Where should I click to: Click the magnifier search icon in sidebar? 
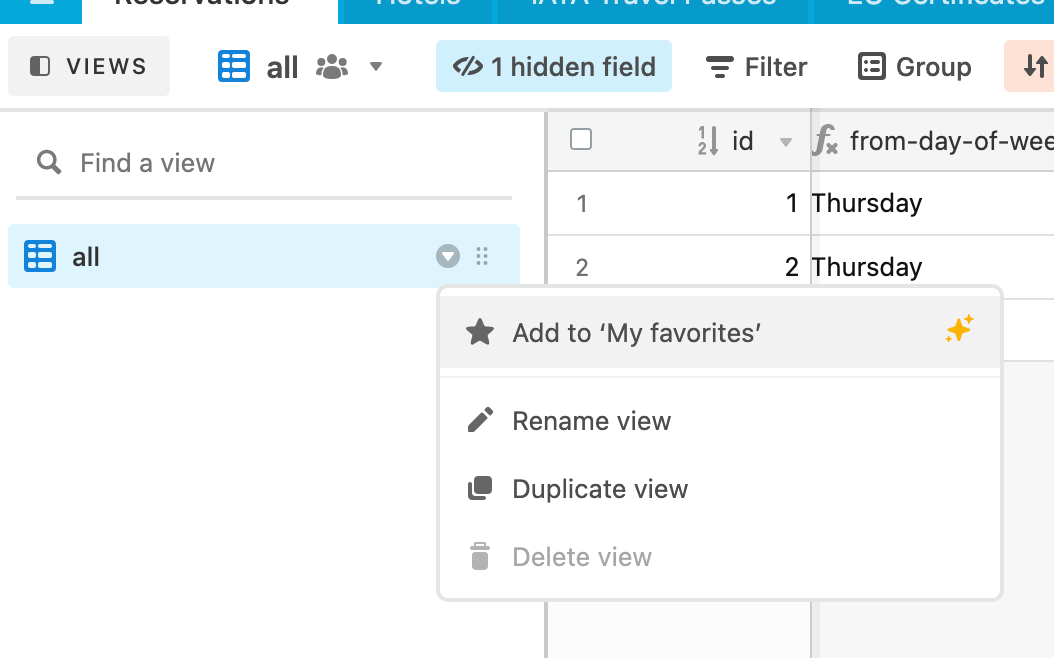pyautogui.click(x=49, y=163)
